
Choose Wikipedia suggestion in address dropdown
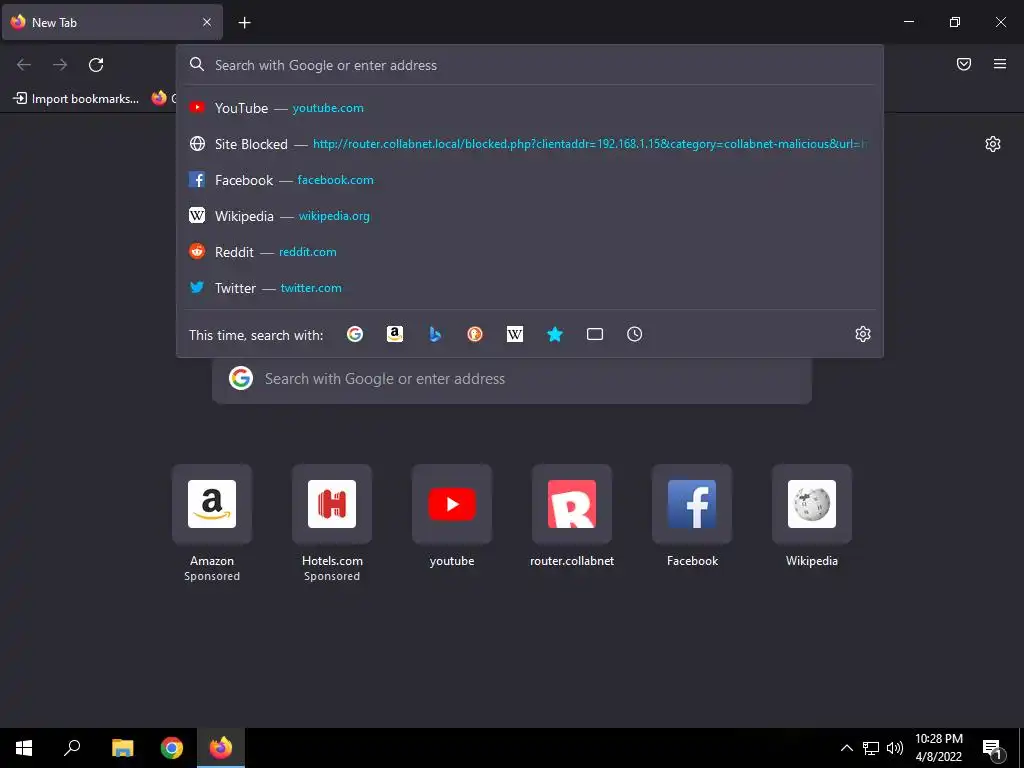(x=530, y=216)
